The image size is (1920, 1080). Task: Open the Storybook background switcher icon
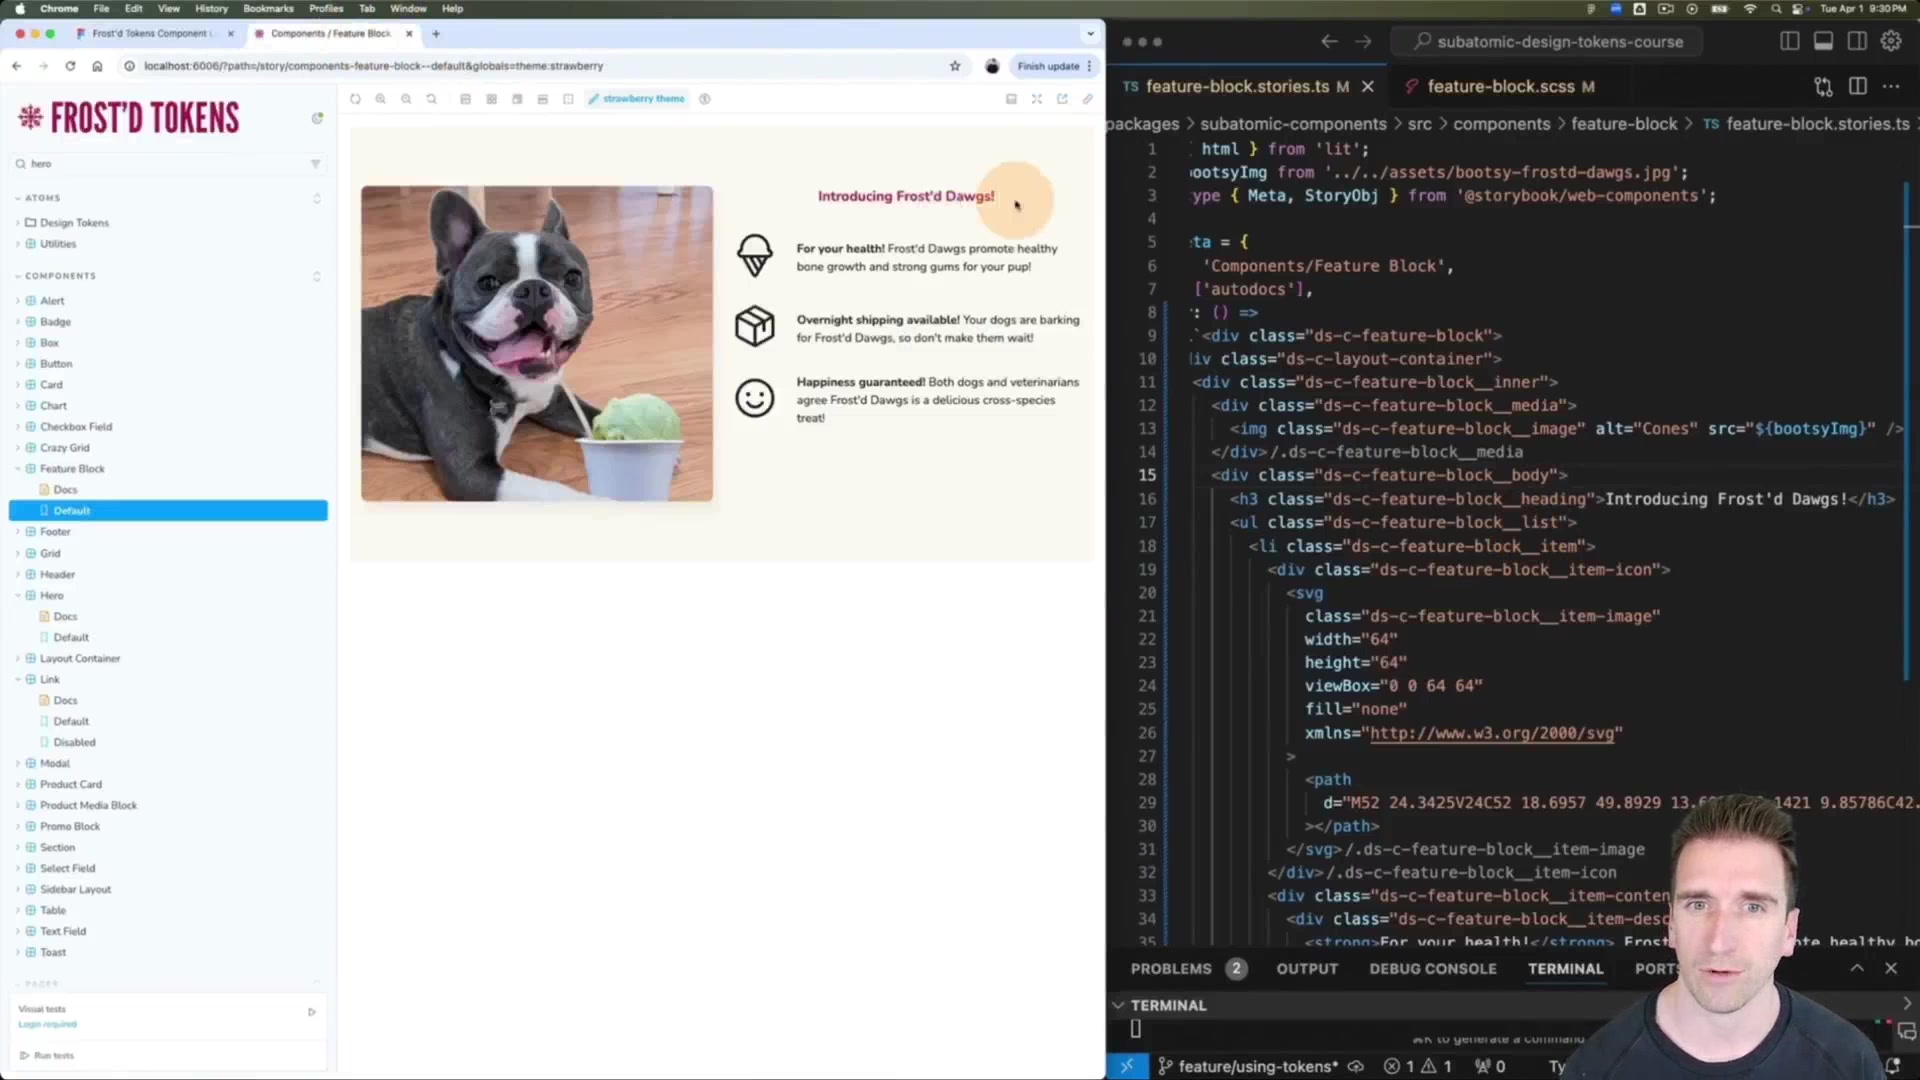pos(466,99)
